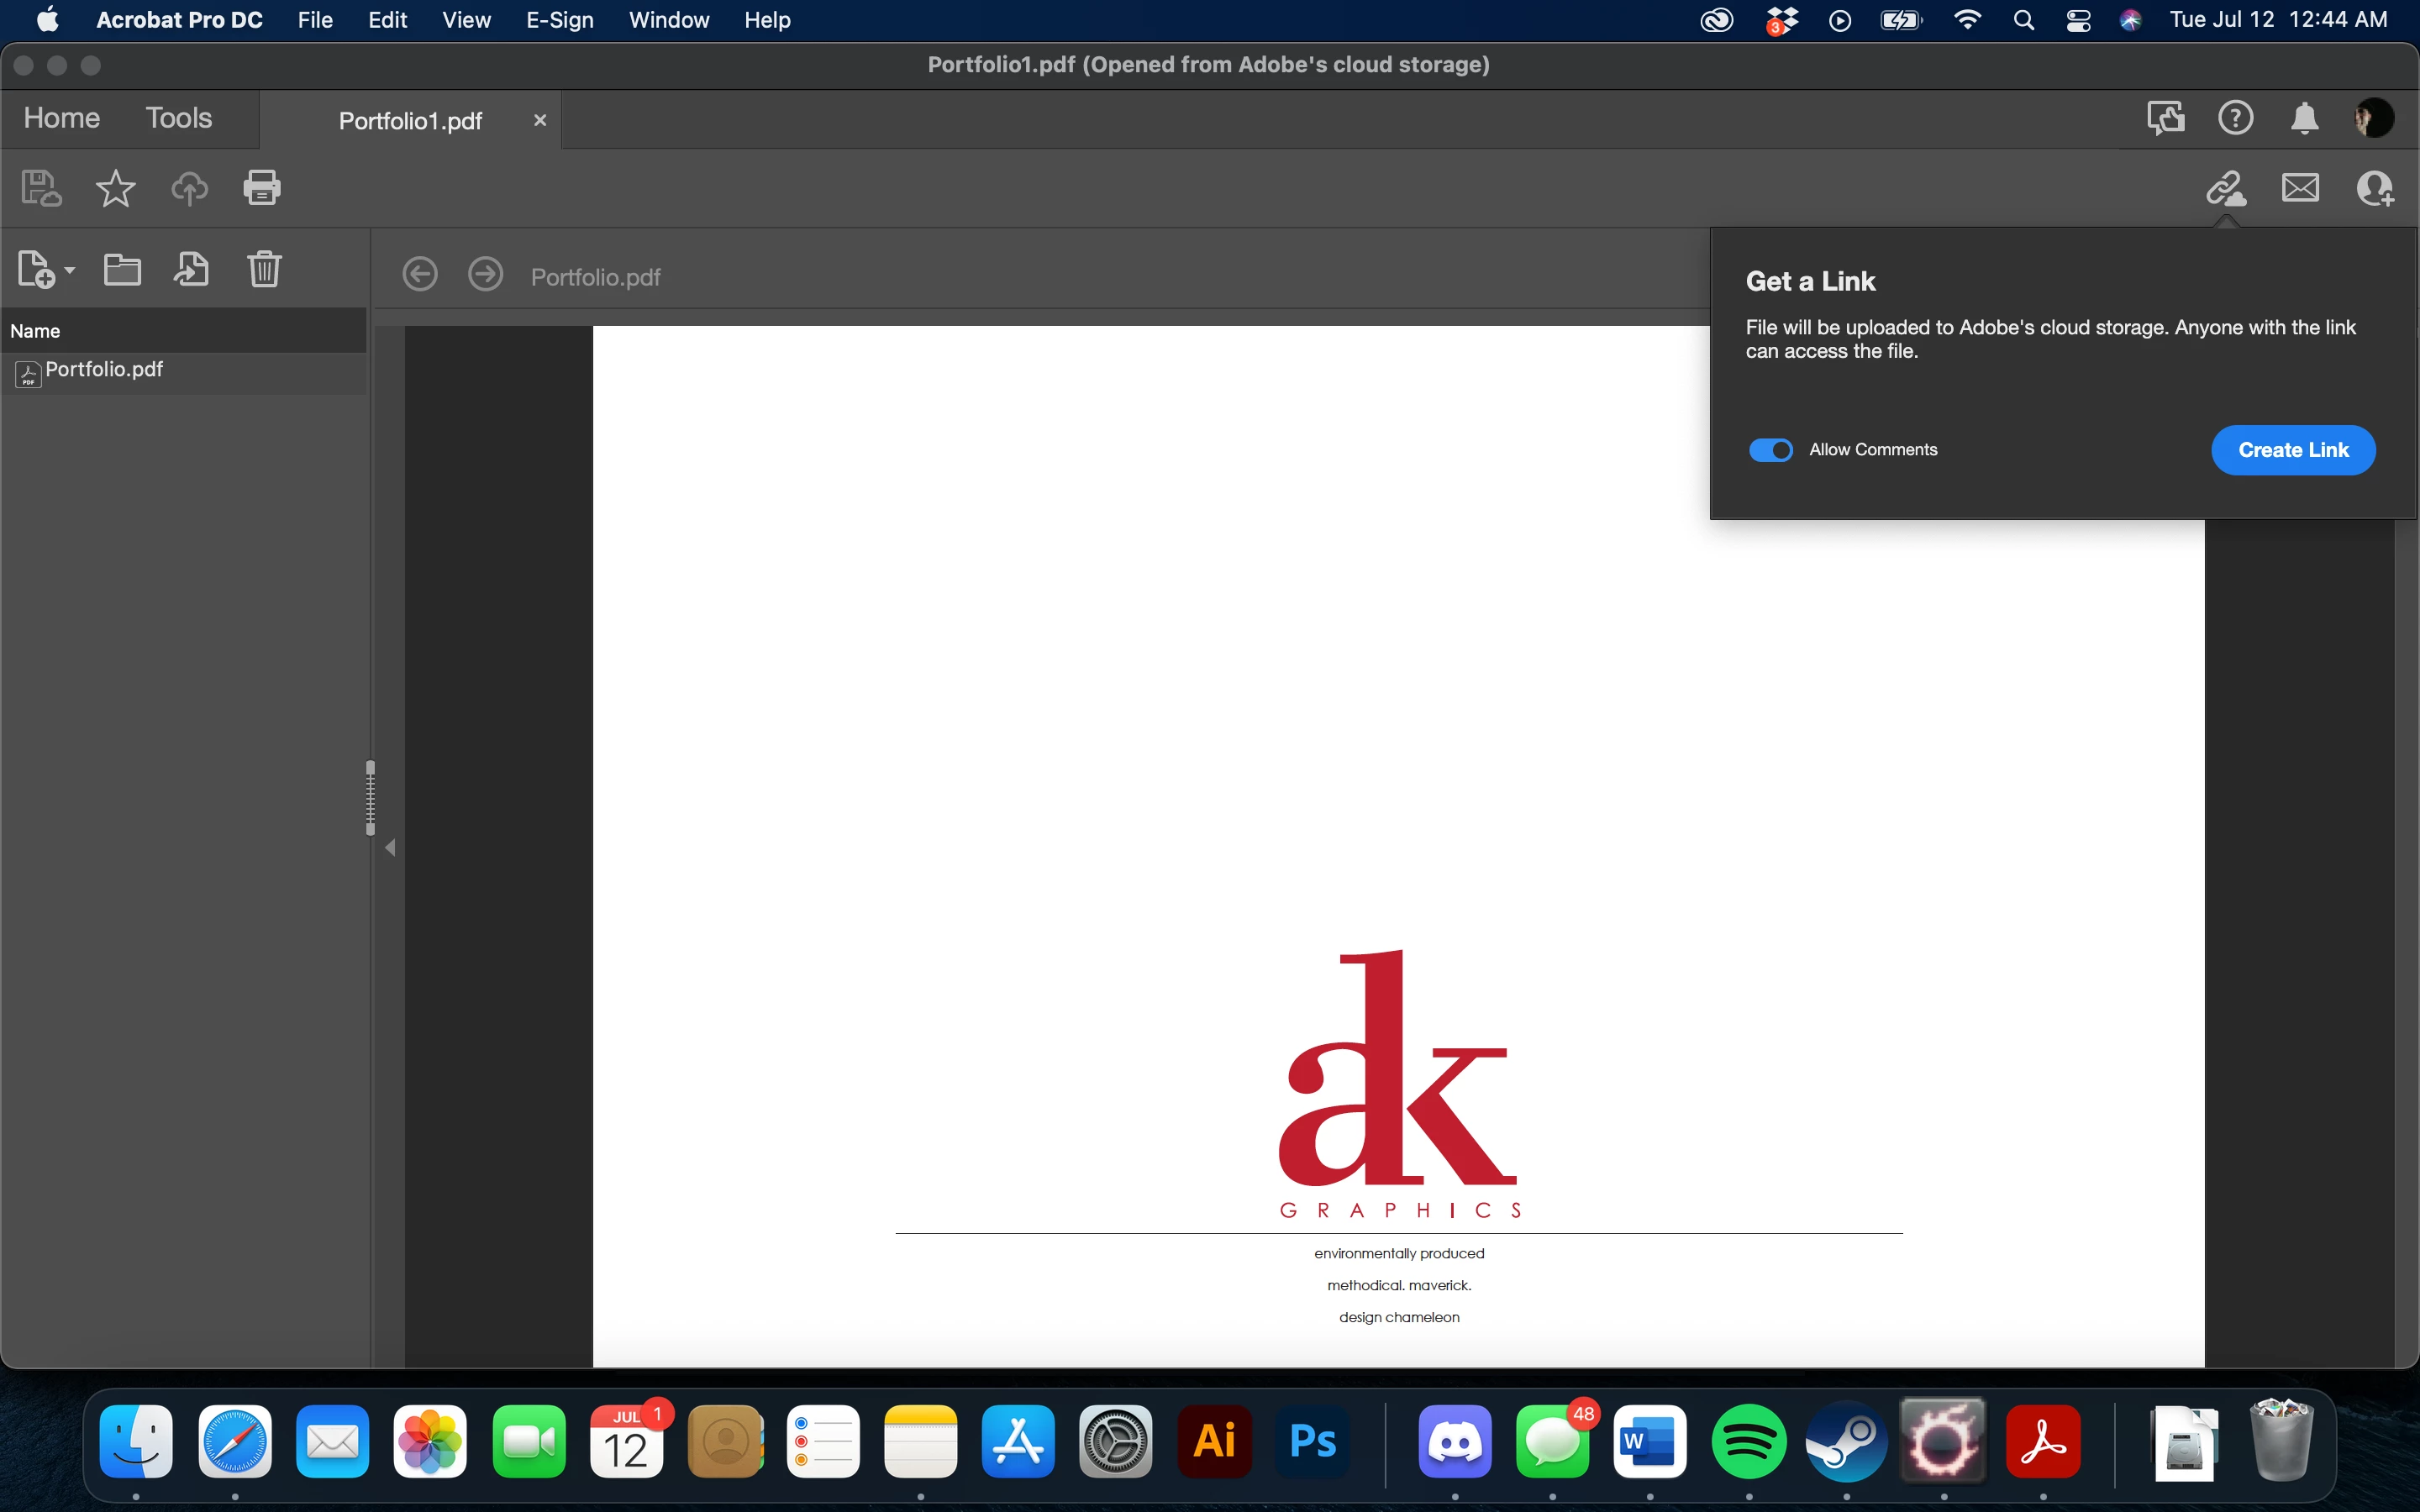Launch Photoshop from the Dock
The width and height of the screenshot is (2420, 1512).
click(1312, 1441)
